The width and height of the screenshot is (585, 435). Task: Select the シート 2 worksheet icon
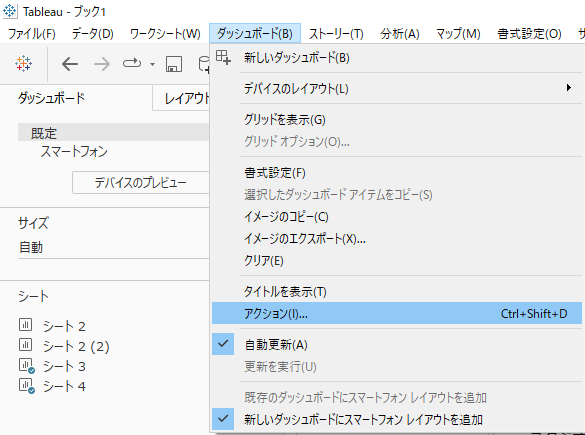pos(25,325)
